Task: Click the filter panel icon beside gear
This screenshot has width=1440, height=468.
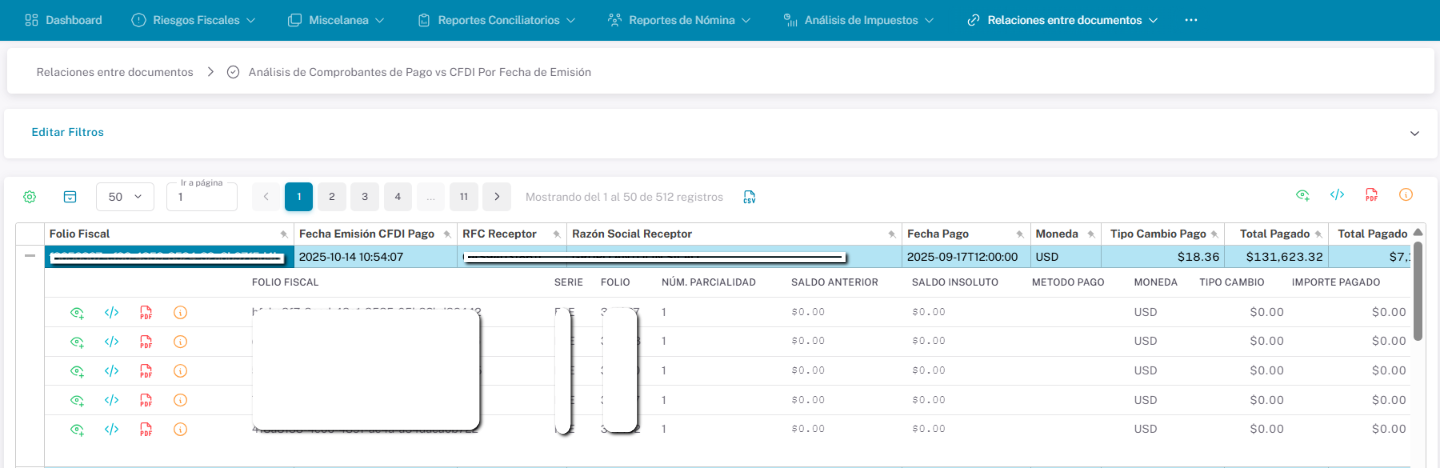Action: 70,197
